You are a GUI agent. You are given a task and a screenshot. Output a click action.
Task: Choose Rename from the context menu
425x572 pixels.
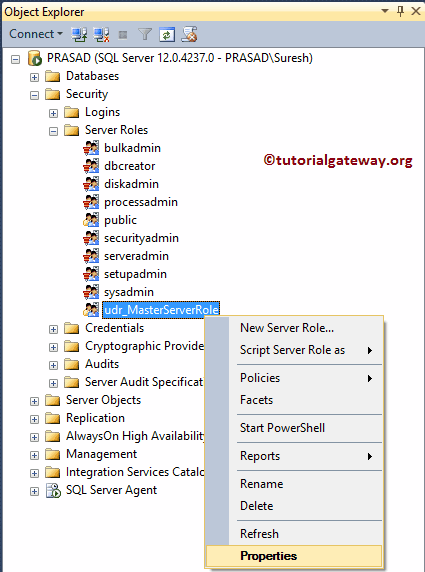(294, 484)
